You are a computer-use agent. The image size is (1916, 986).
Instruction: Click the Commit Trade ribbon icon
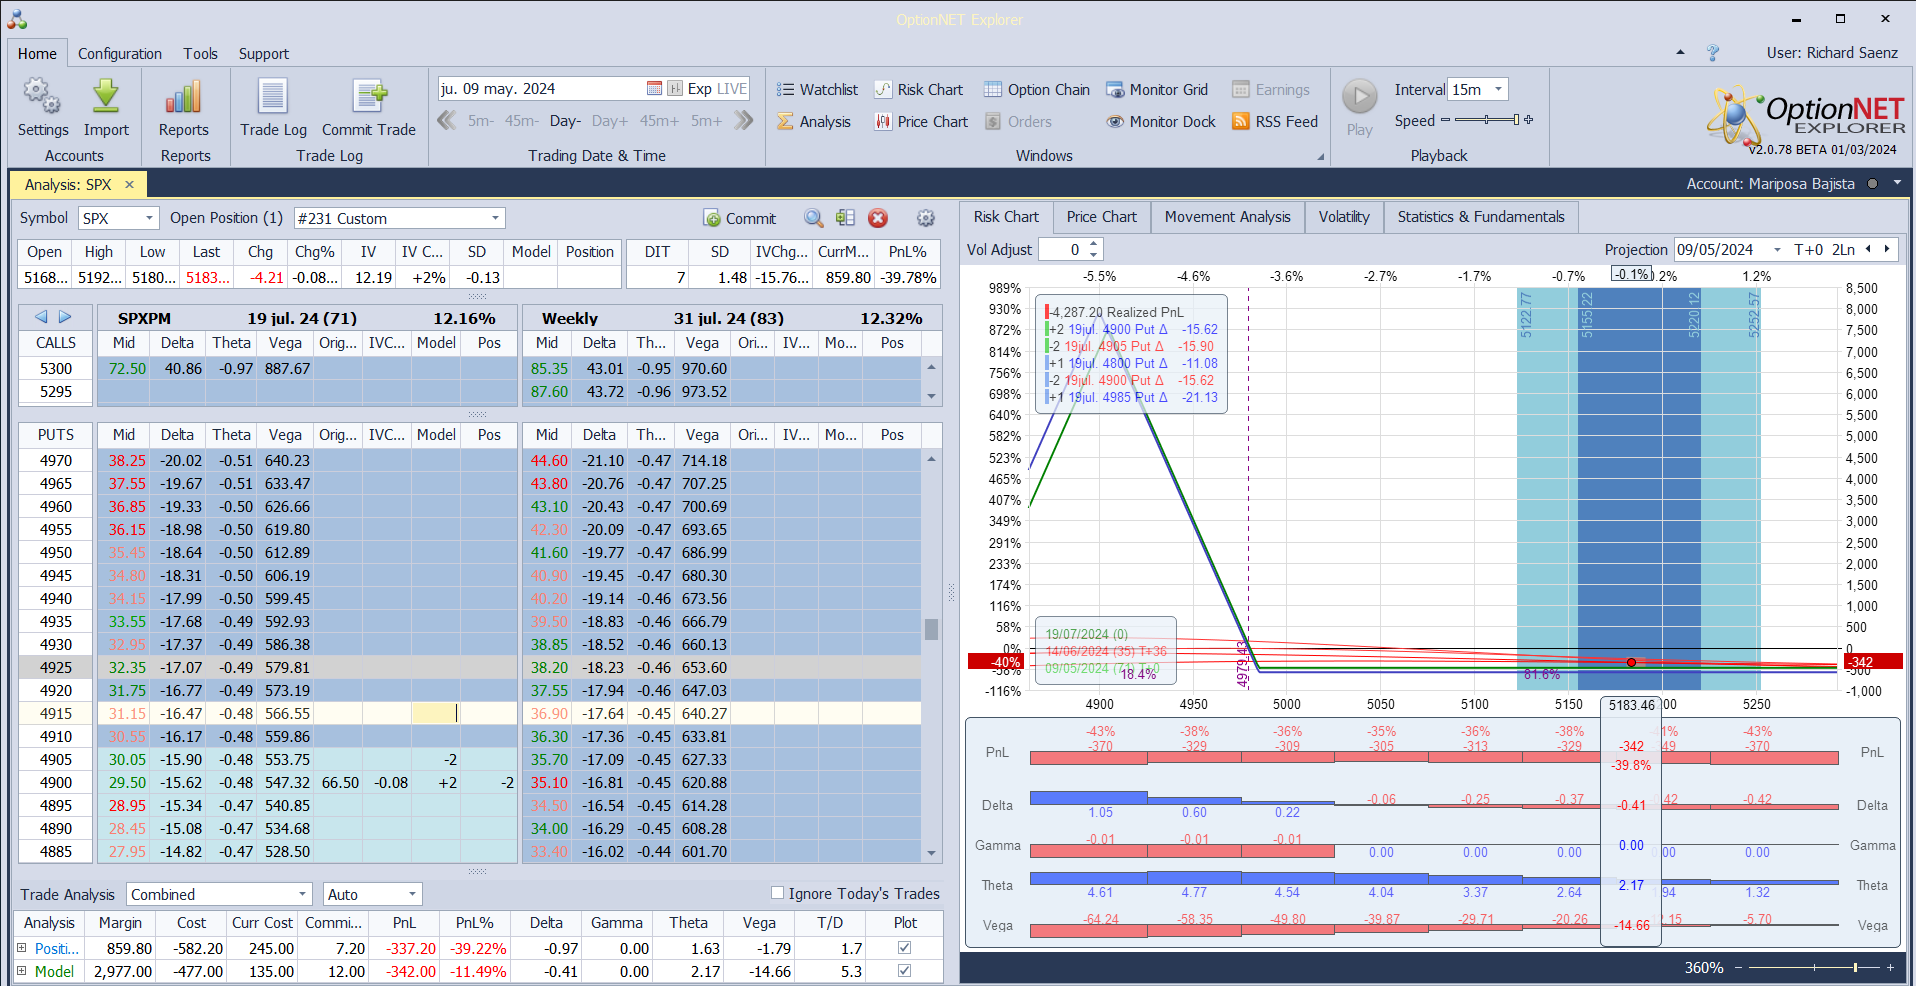click(x=369, y=96)
